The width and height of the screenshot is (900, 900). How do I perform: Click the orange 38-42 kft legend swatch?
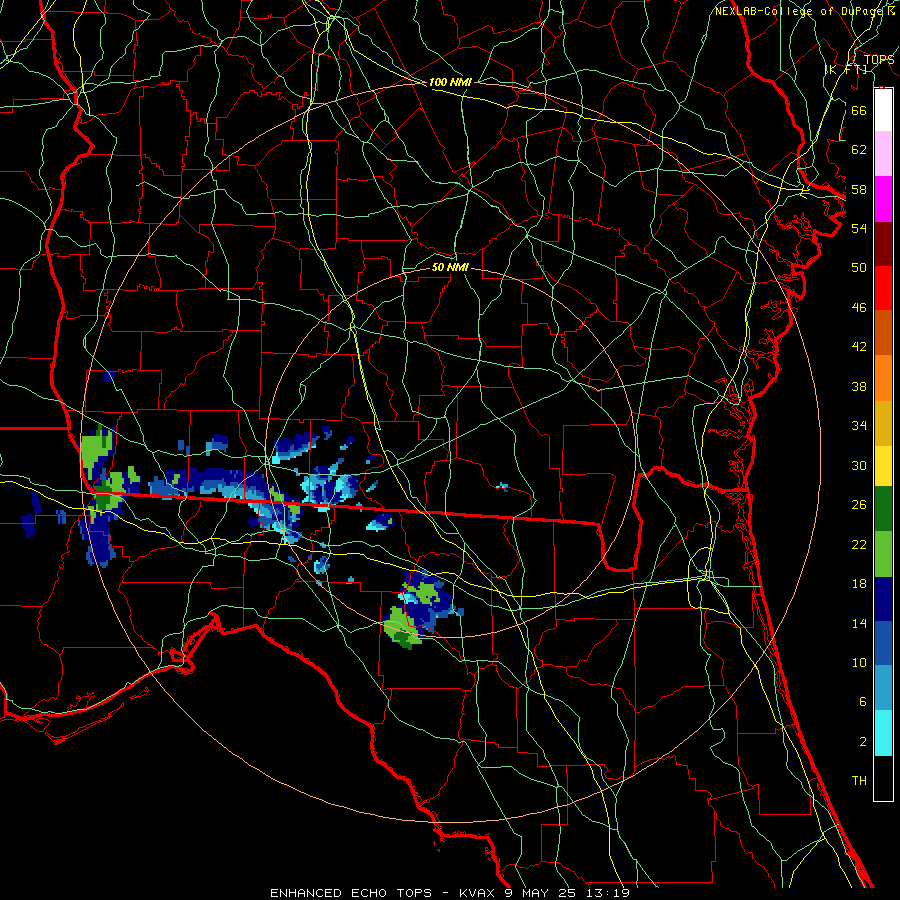point(883,378)
